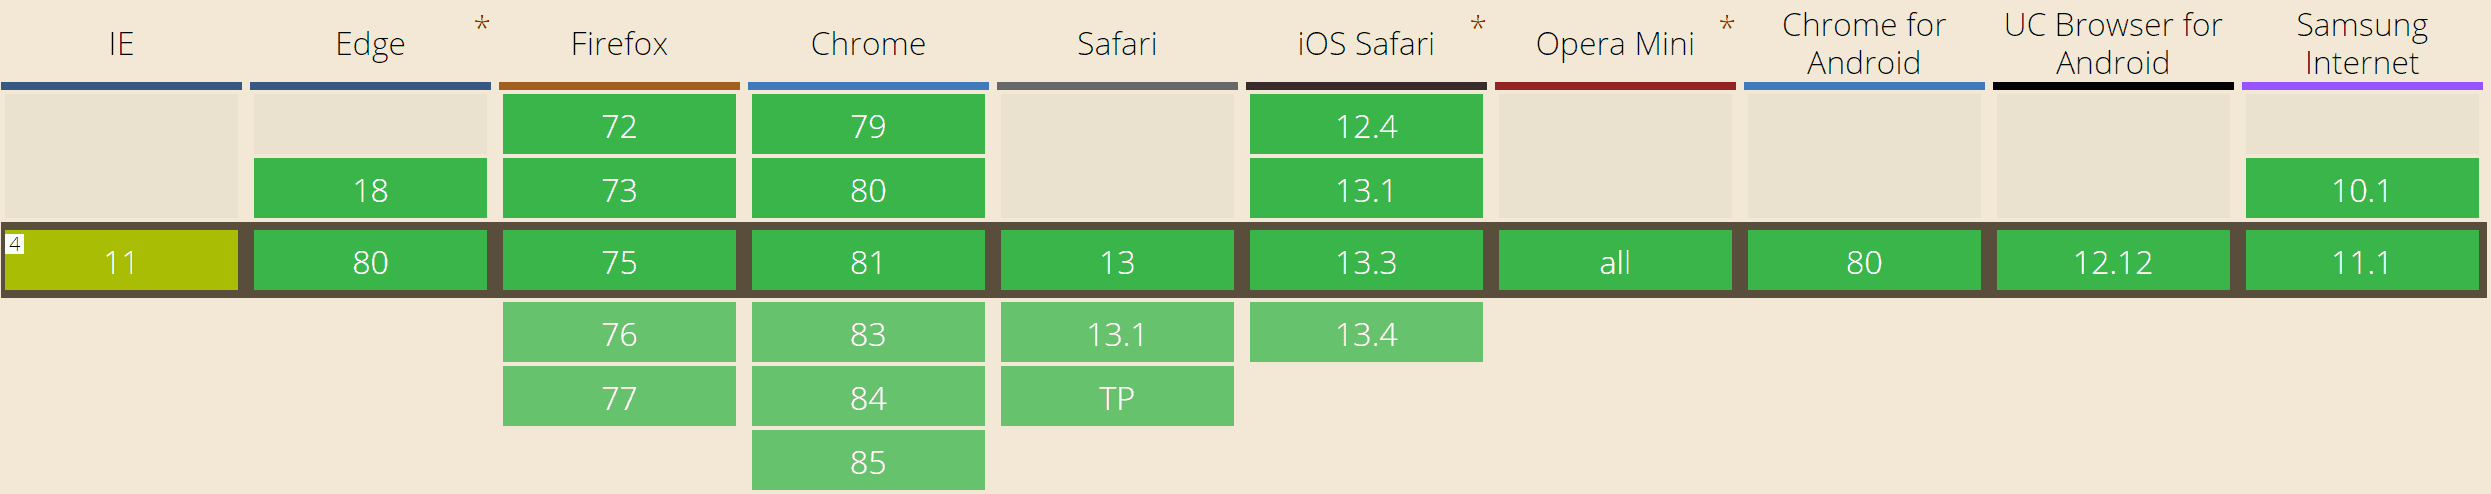The width and height of the screenshot is (2491, 494).
Task: Click the Firefox 77 future version cell
Action: 619,397
